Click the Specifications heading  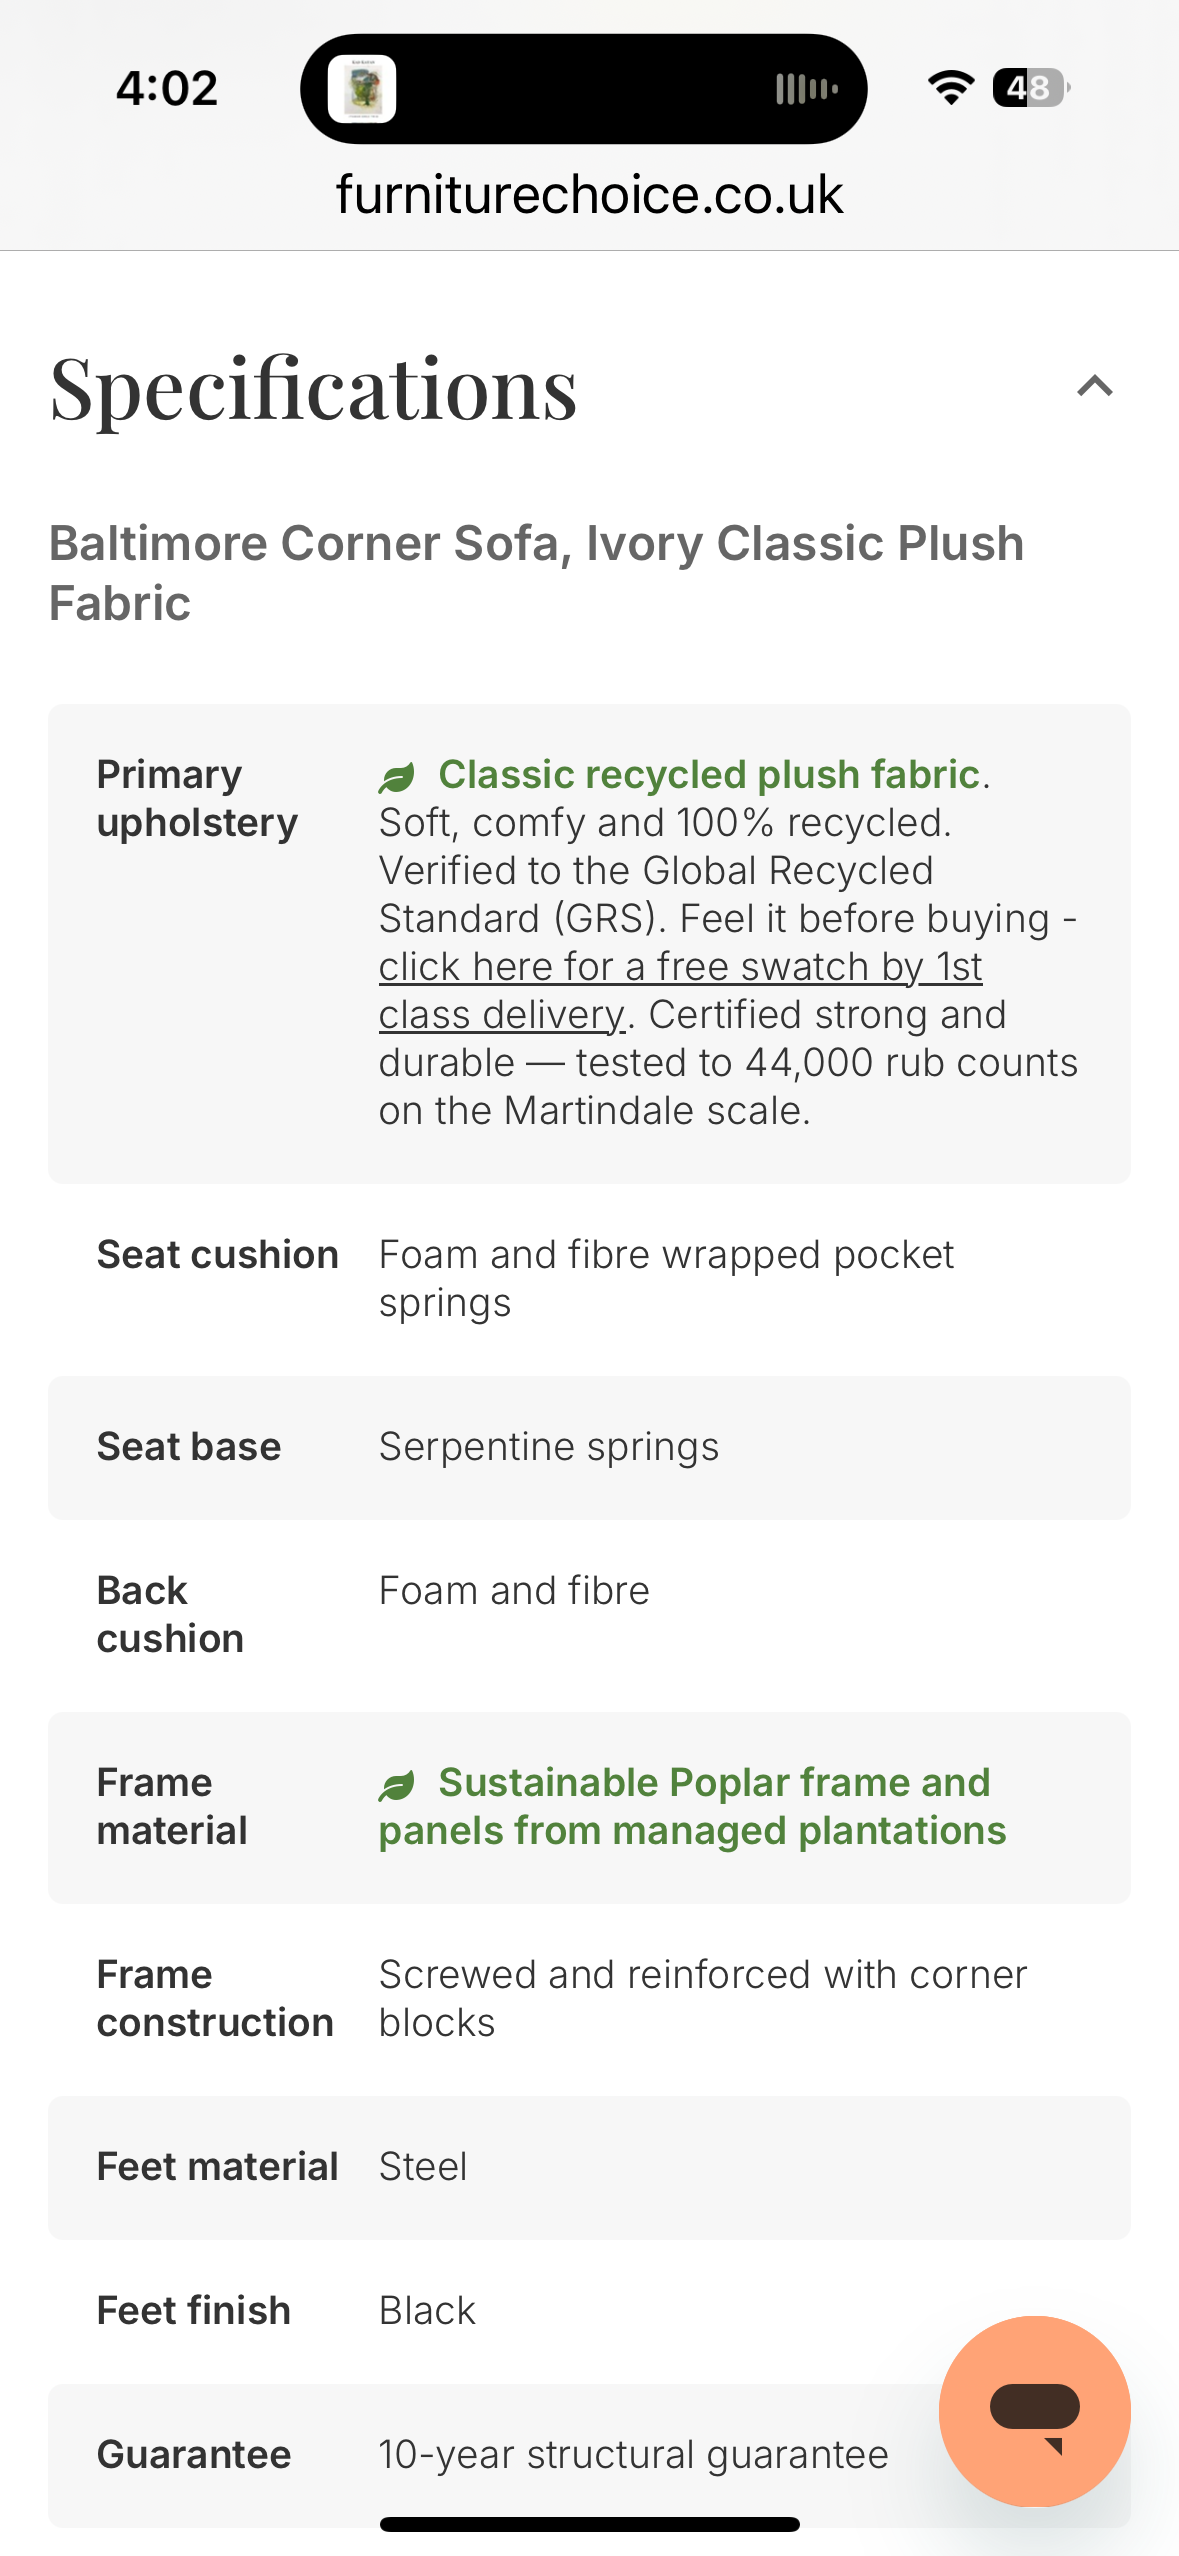click(x=314, y=388)
